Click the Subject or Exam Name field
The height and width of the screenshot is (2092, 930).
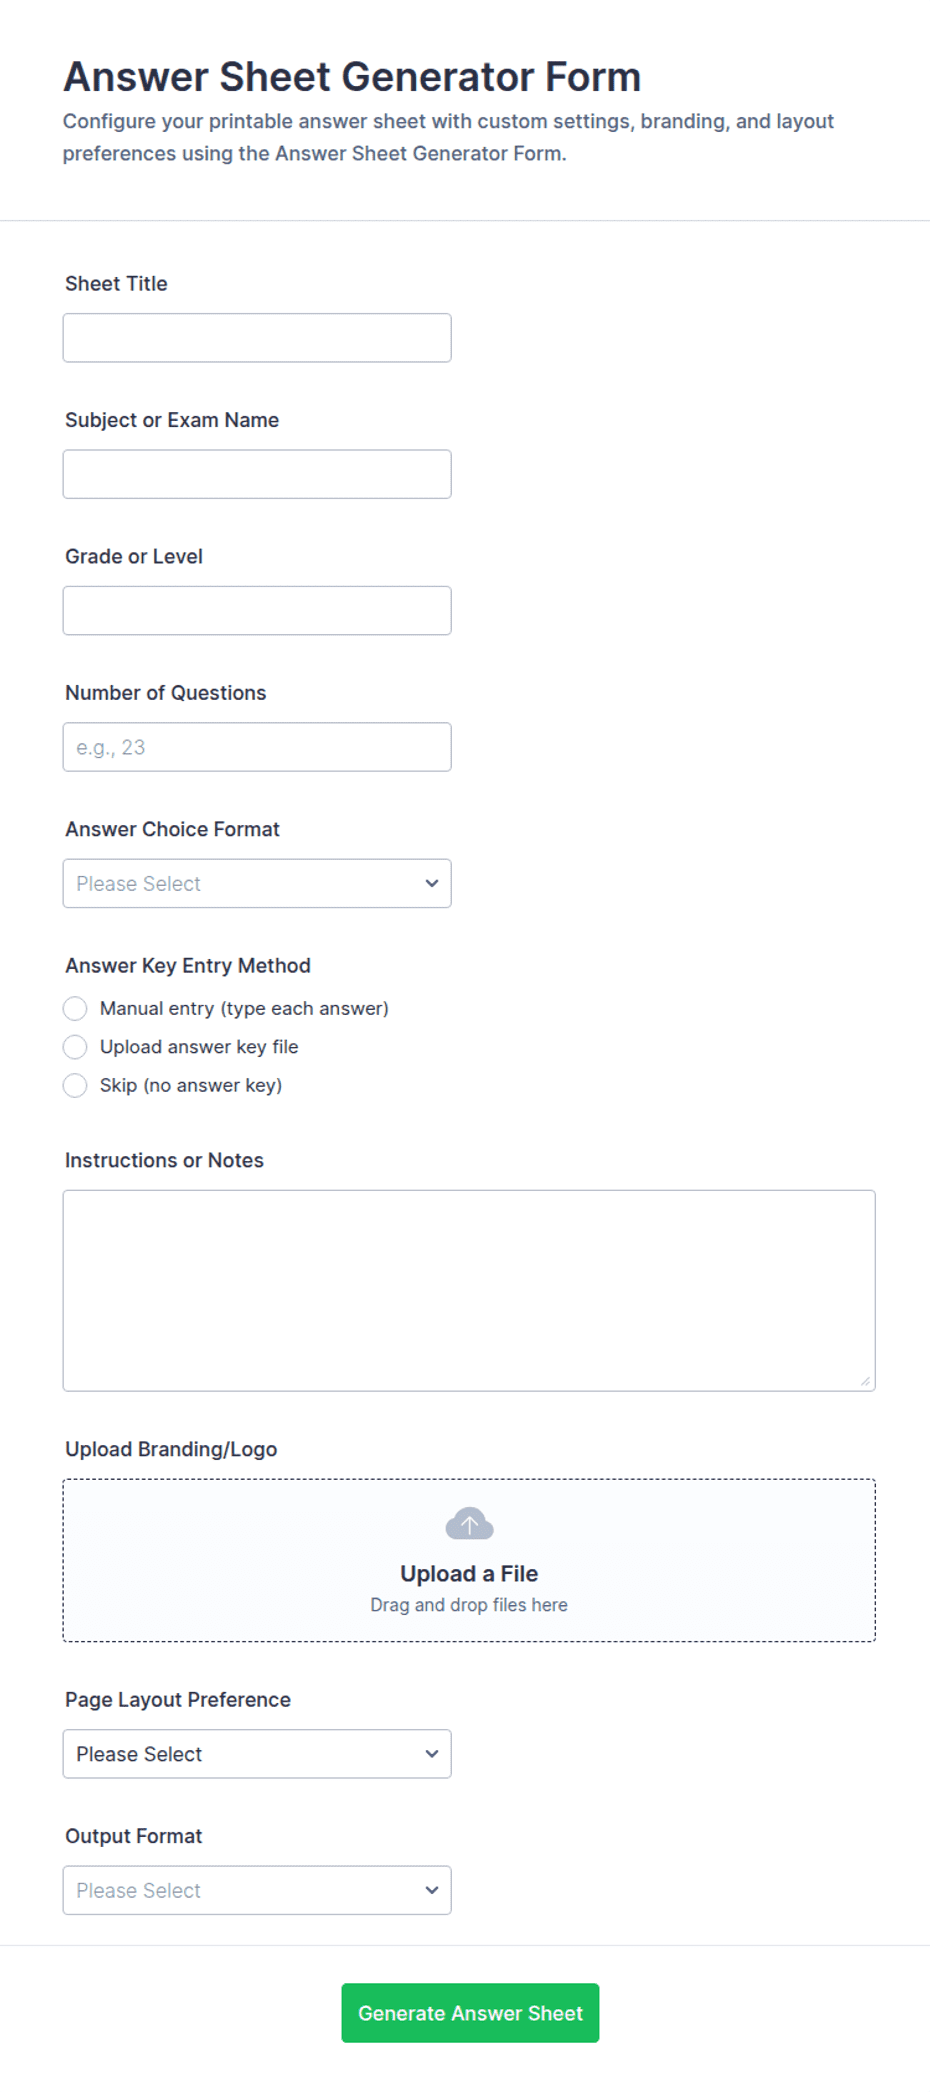(257, 474)
